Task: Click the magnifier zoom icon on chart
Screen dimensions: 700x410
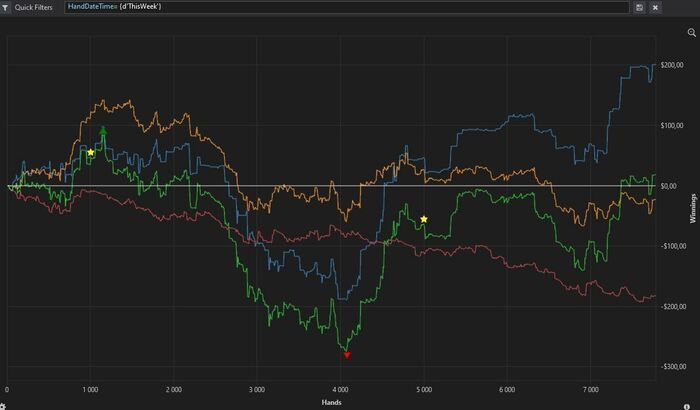Action: (692, 33)
